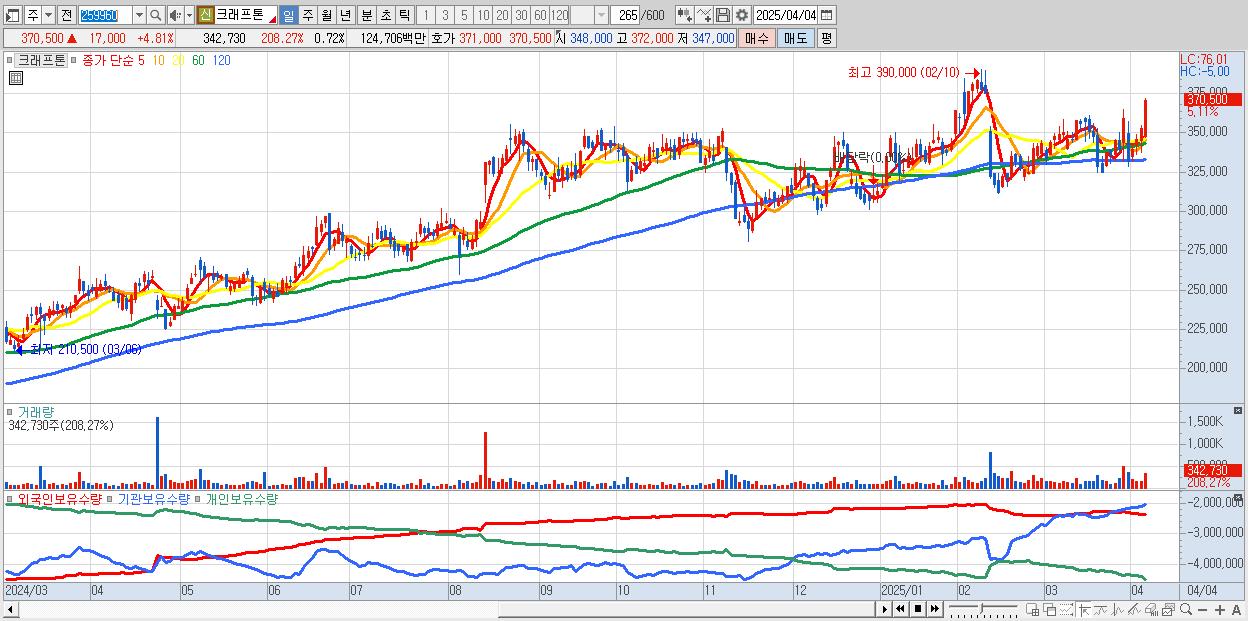Viewport: 1248px width, 621px height.
Task: Click the stock code input field 259960
Action: coord(105,15)
